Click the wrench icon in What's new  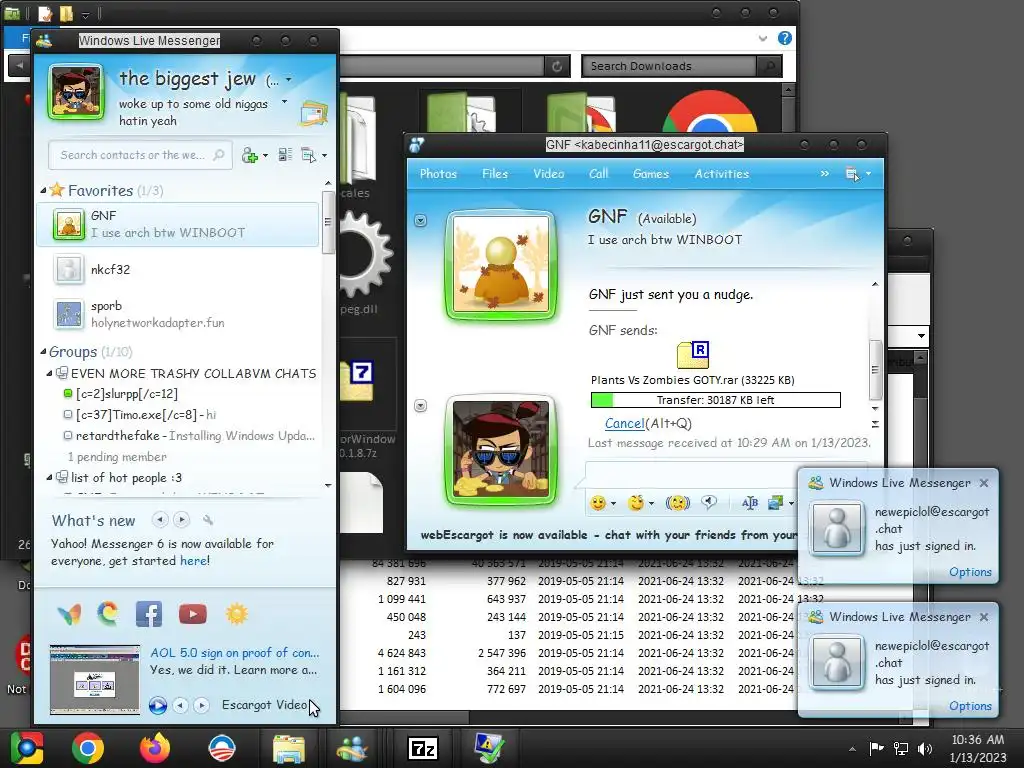pyautogui.click(x=208, y=520)
